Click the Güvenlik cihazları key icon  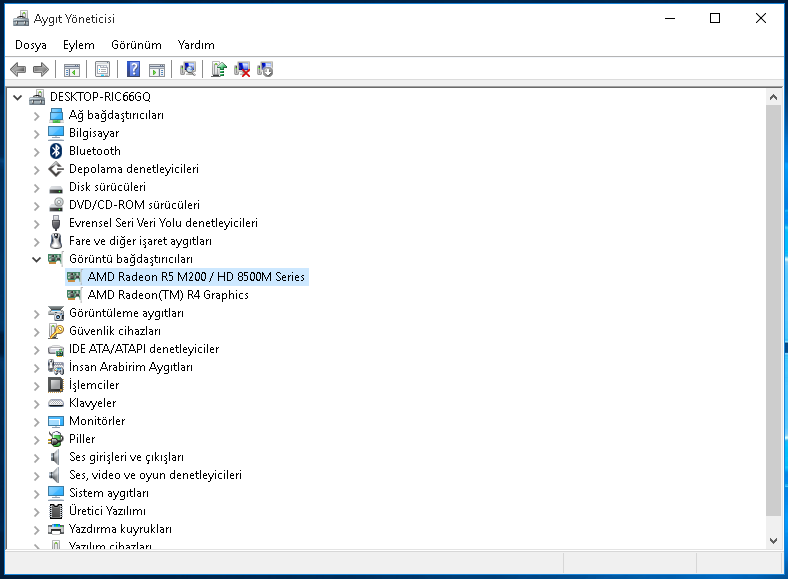tap(56, 331)
